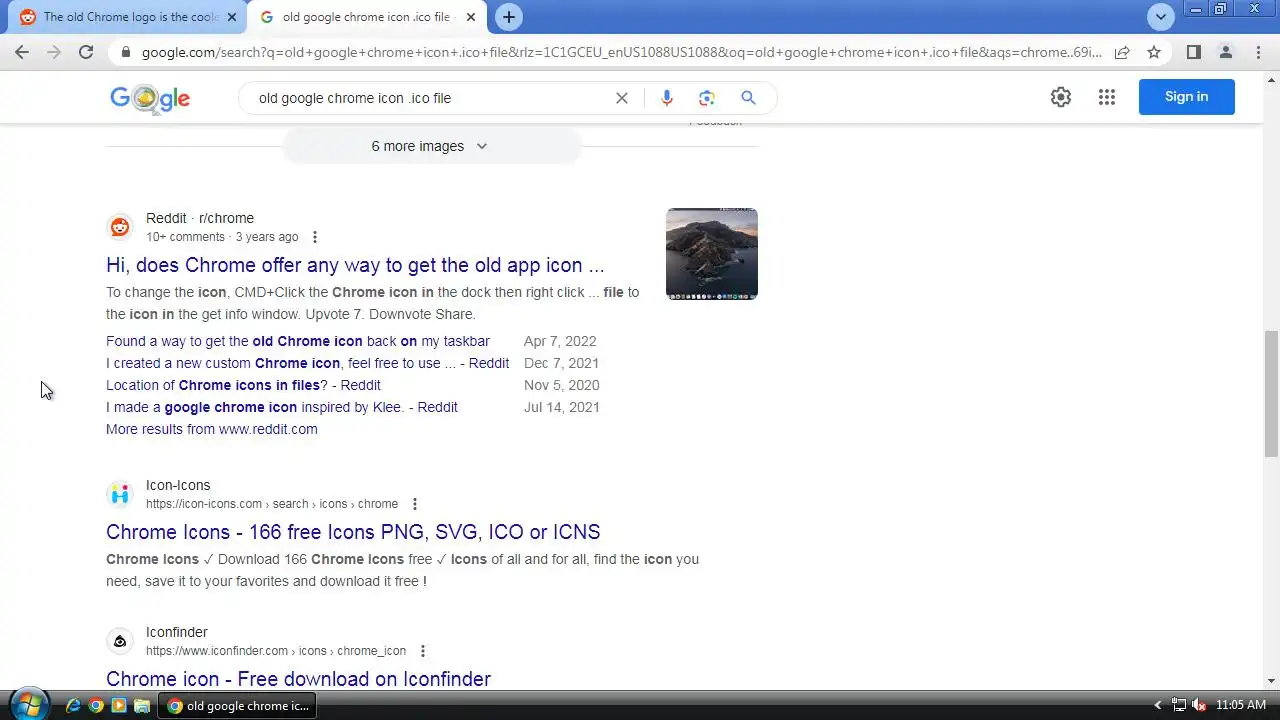Open the tab search dropdown arrow
This screenshot has width=1280, height=720.
click(x=1160, y=17)
